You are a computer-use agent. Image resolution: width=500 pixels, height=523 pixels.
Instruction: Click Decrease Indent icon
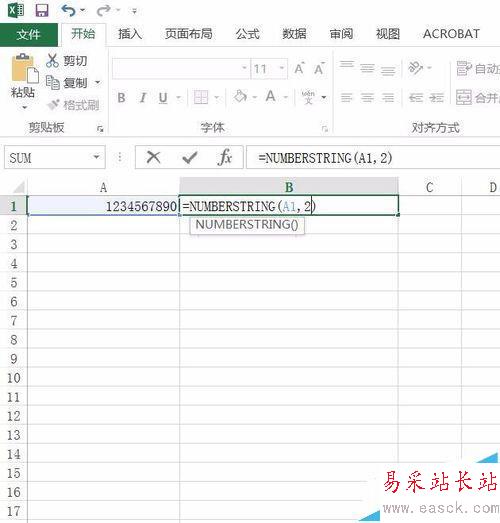pos(416,98)
